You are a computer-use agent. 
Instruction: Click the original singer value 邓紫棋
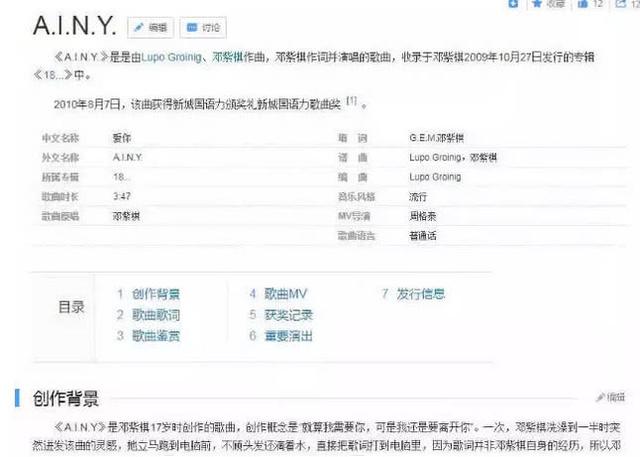click(x=126, y=216)
